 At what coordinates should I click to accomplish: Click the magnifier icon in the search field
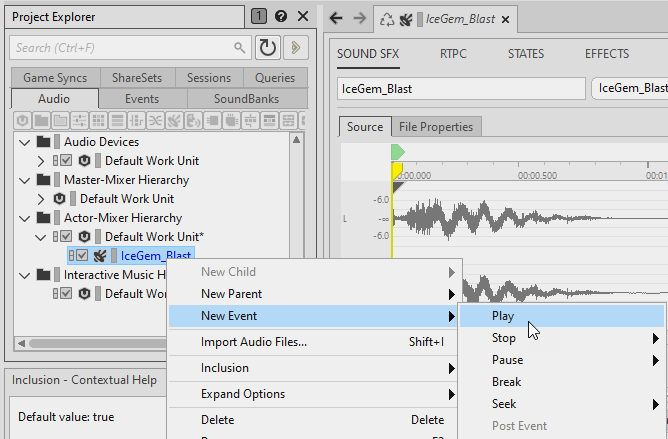[x=239, y=47]
